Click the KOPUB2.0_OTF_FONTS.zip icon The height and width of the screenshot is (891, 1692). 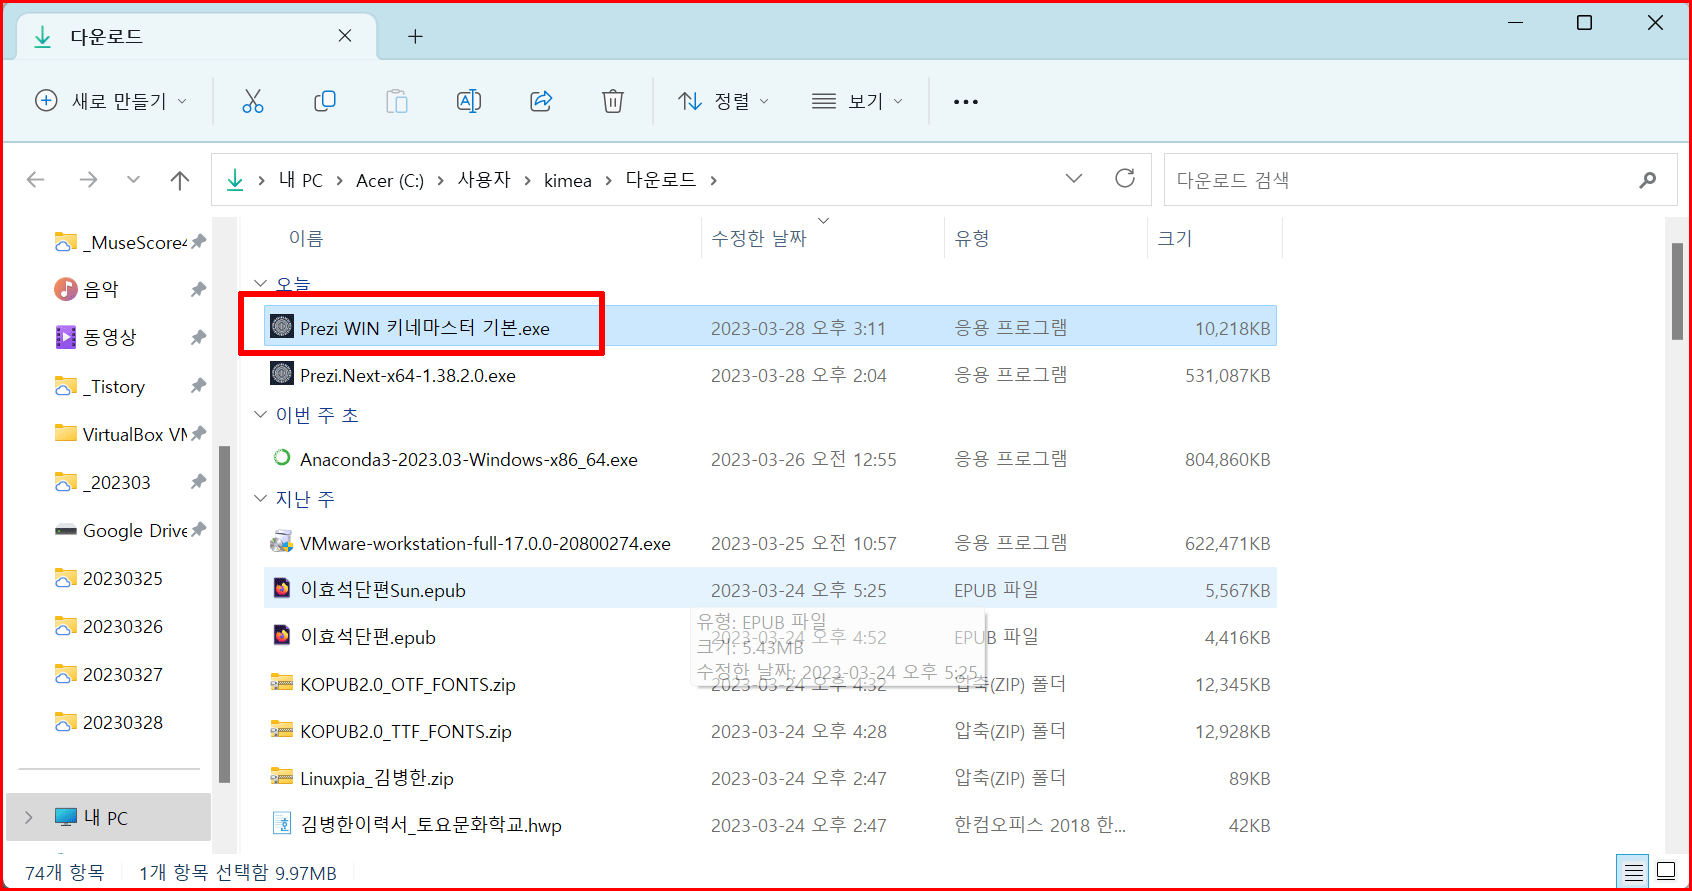coord(282,683)
